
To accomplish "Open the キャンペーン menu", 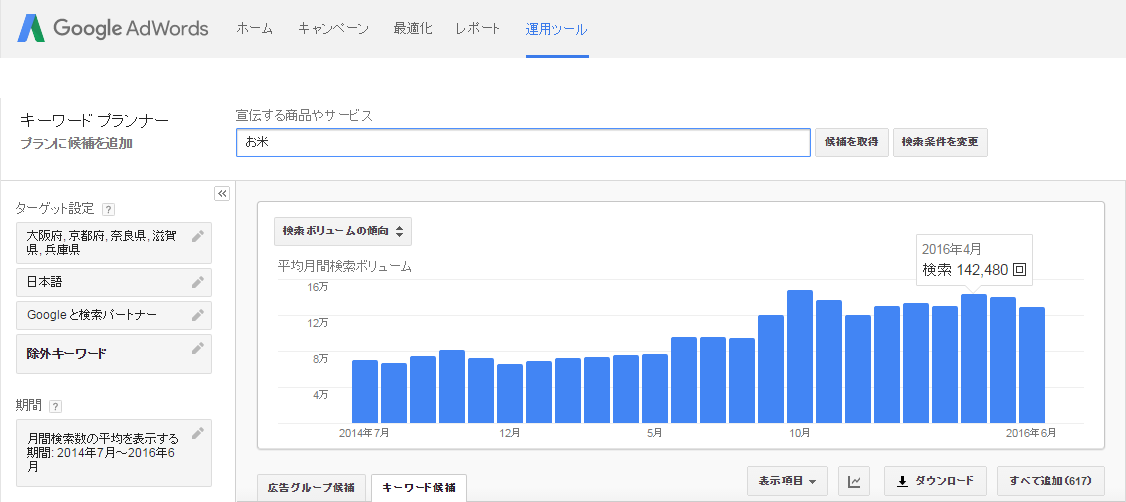I will (333, 29).
